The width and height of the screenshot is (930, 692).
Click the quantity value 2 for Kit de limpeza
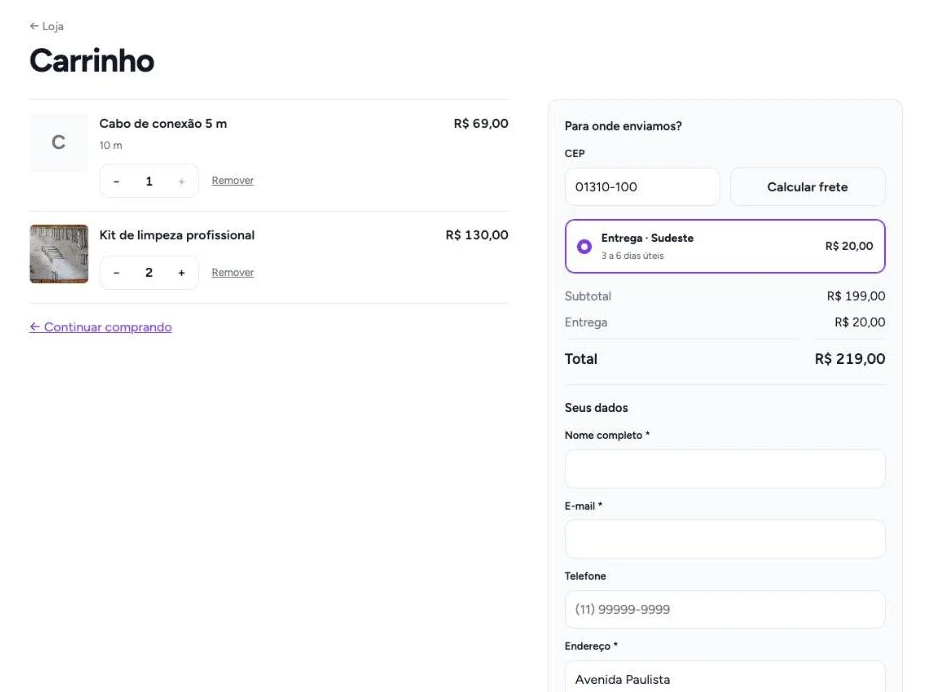(149, 273)
